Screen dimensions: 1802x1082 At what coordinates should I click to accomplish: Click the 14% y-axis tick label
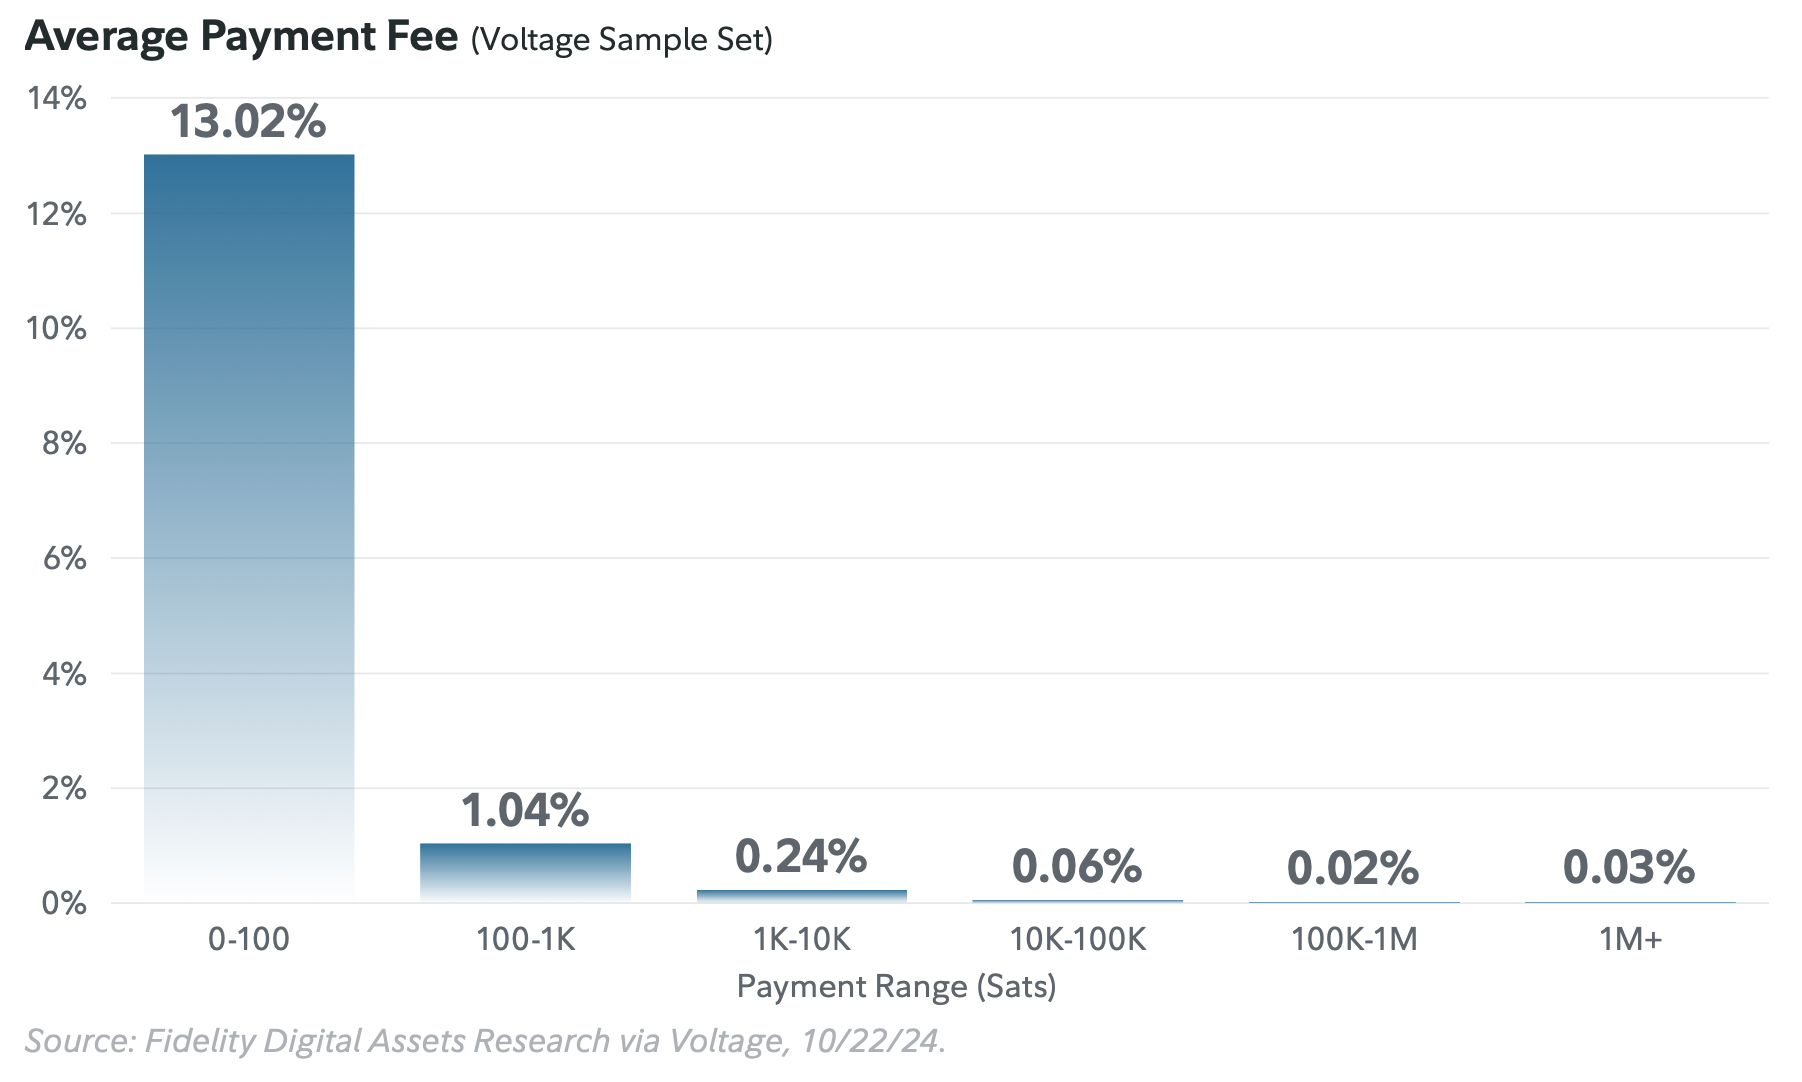coord(57,98)
